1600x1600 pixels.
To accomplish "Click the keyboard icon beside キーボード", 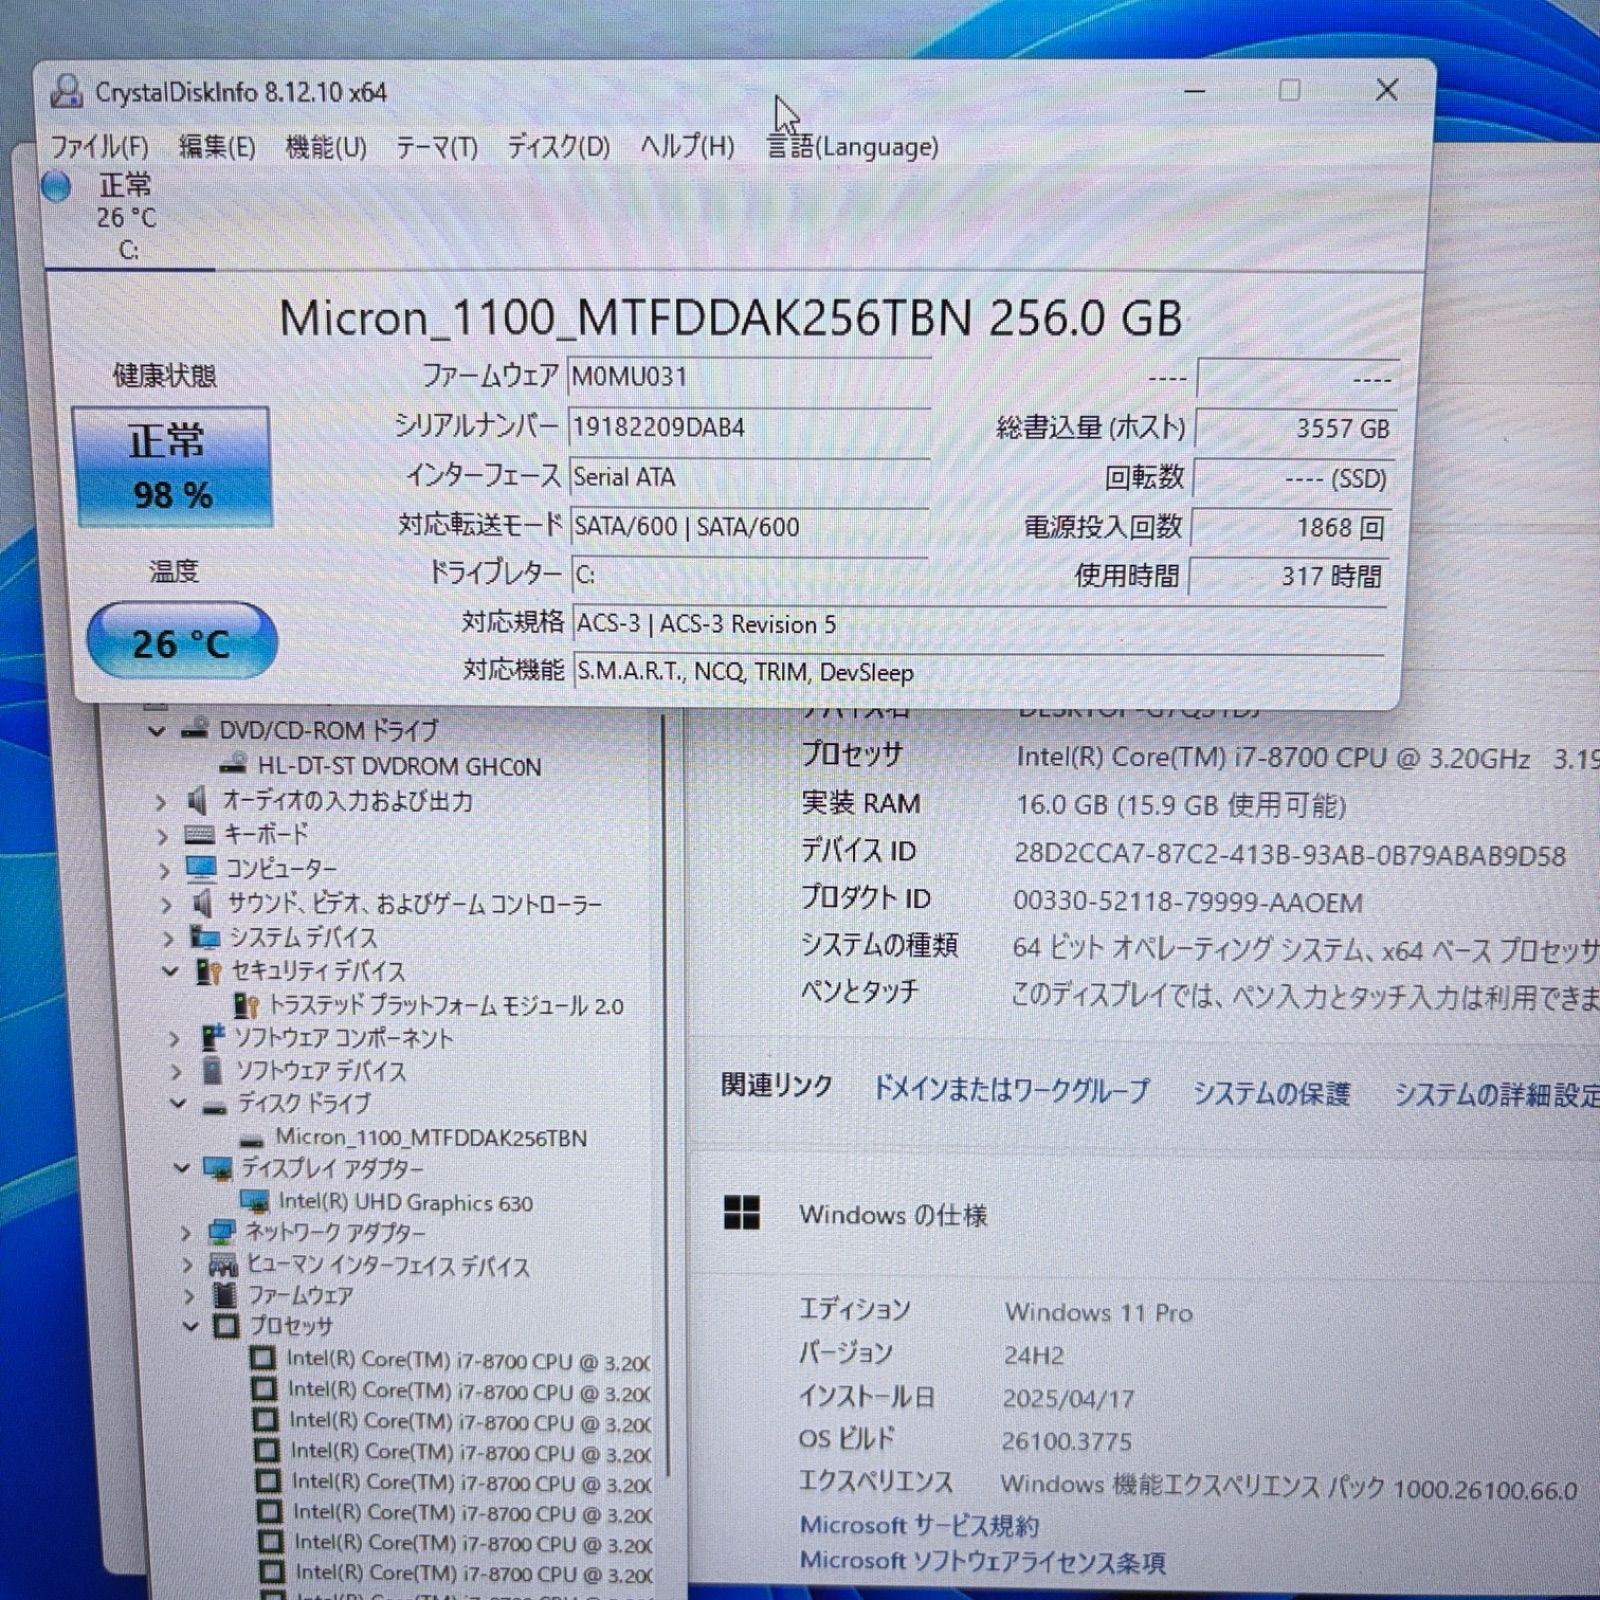I will pyautogui.click(x=200, y=835).
